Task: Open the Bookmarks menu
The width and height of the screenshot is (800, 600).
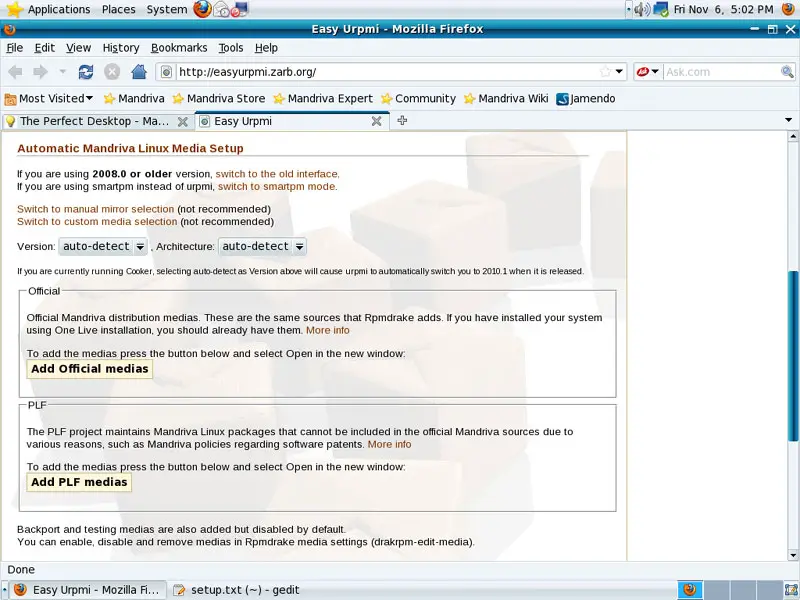Action: 179,48
